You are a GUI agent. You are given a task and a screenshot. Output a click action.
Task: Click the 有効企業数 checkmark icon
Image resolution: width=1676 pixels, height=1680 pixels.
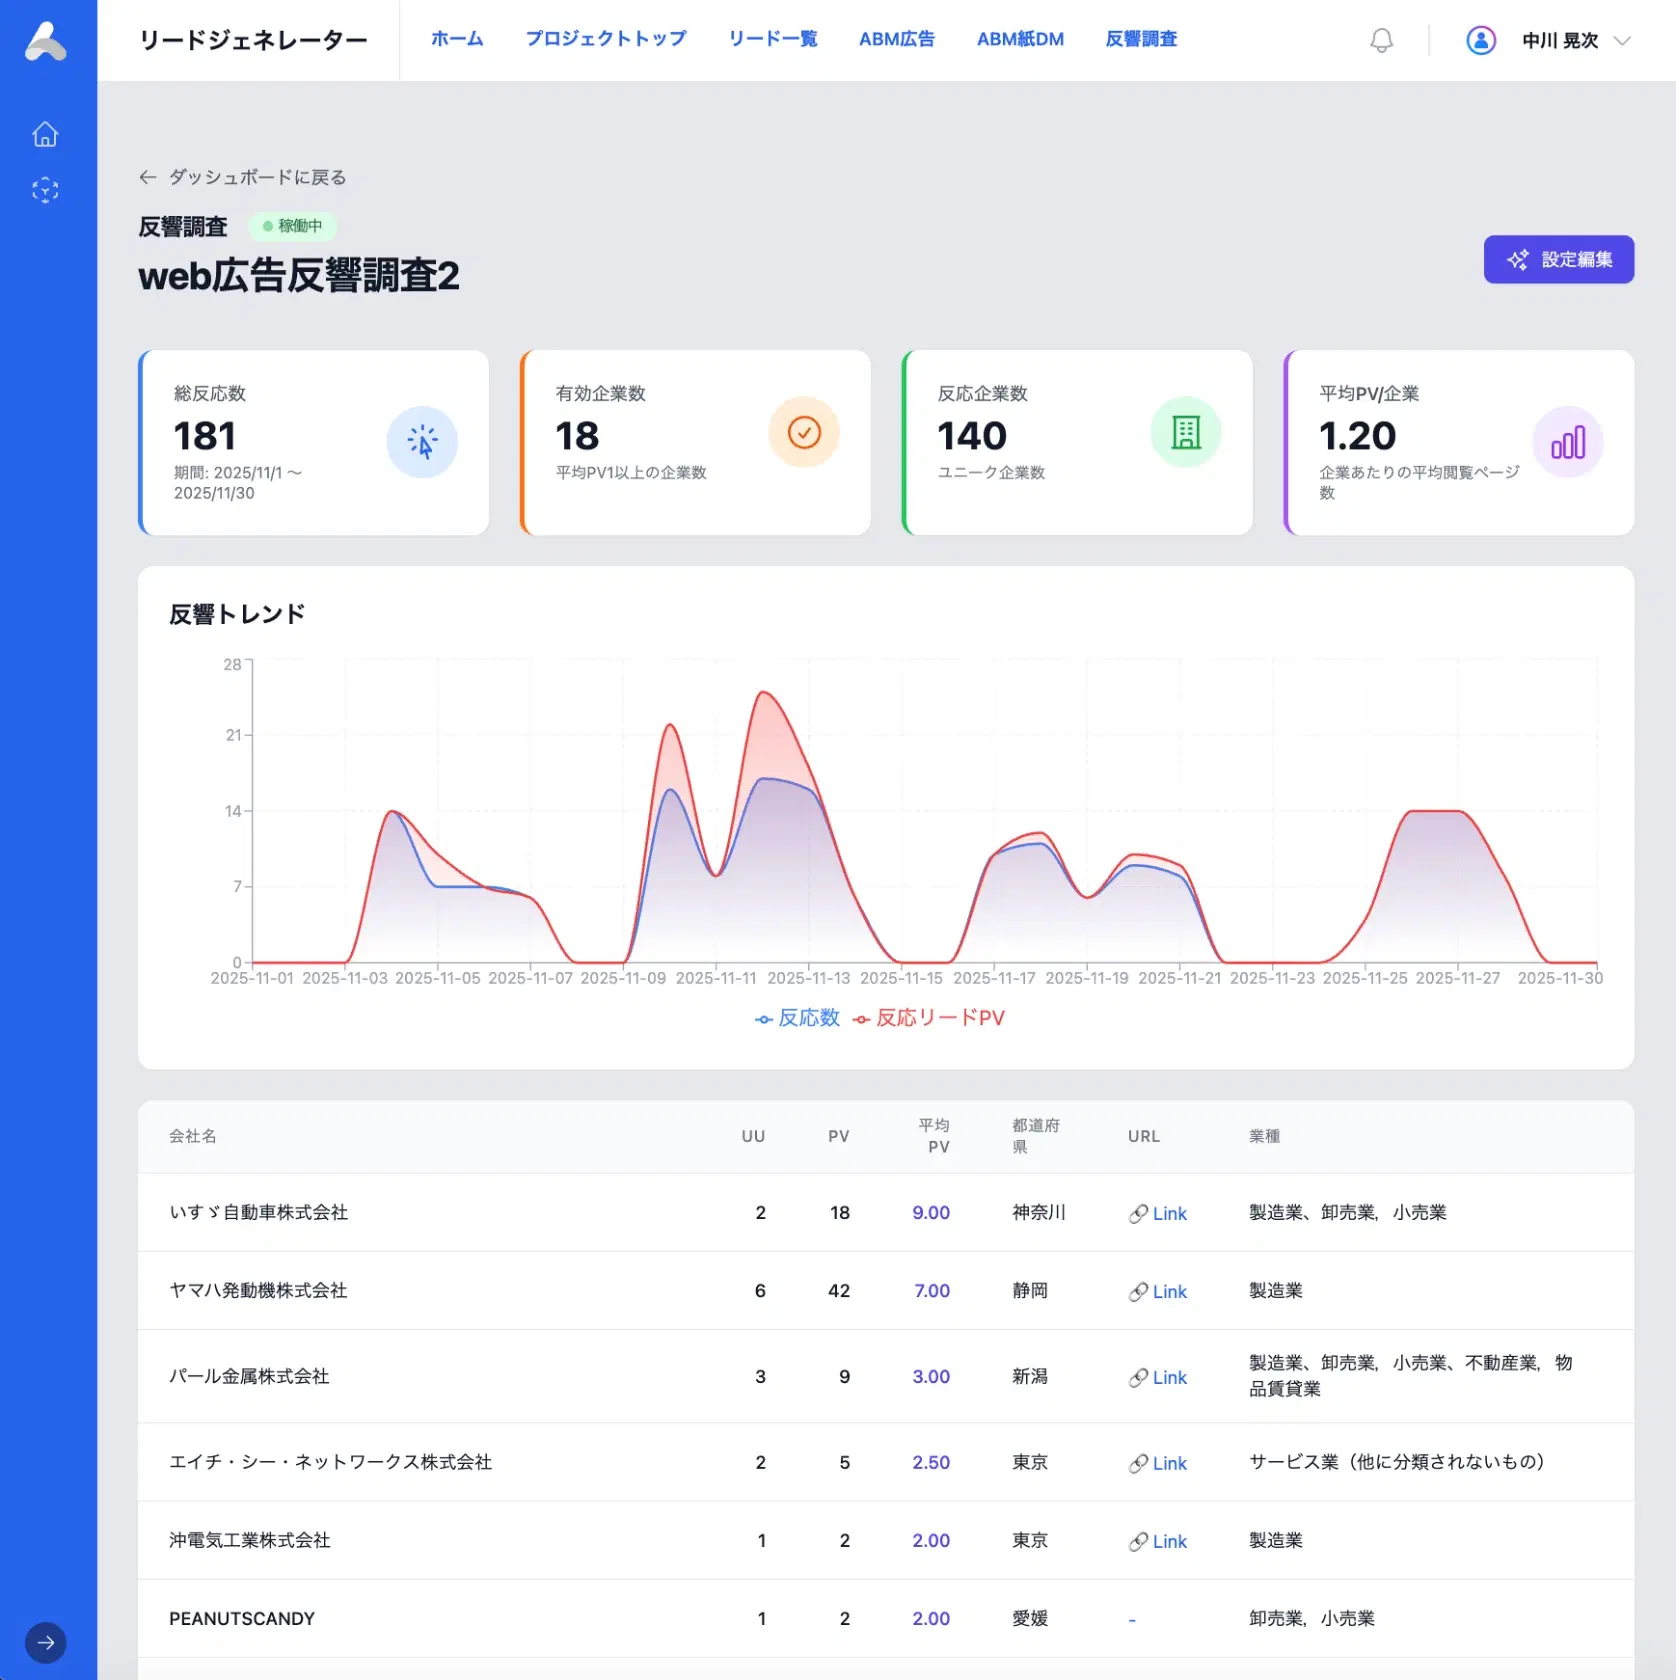pyautogui.click(x=804, y=432)
